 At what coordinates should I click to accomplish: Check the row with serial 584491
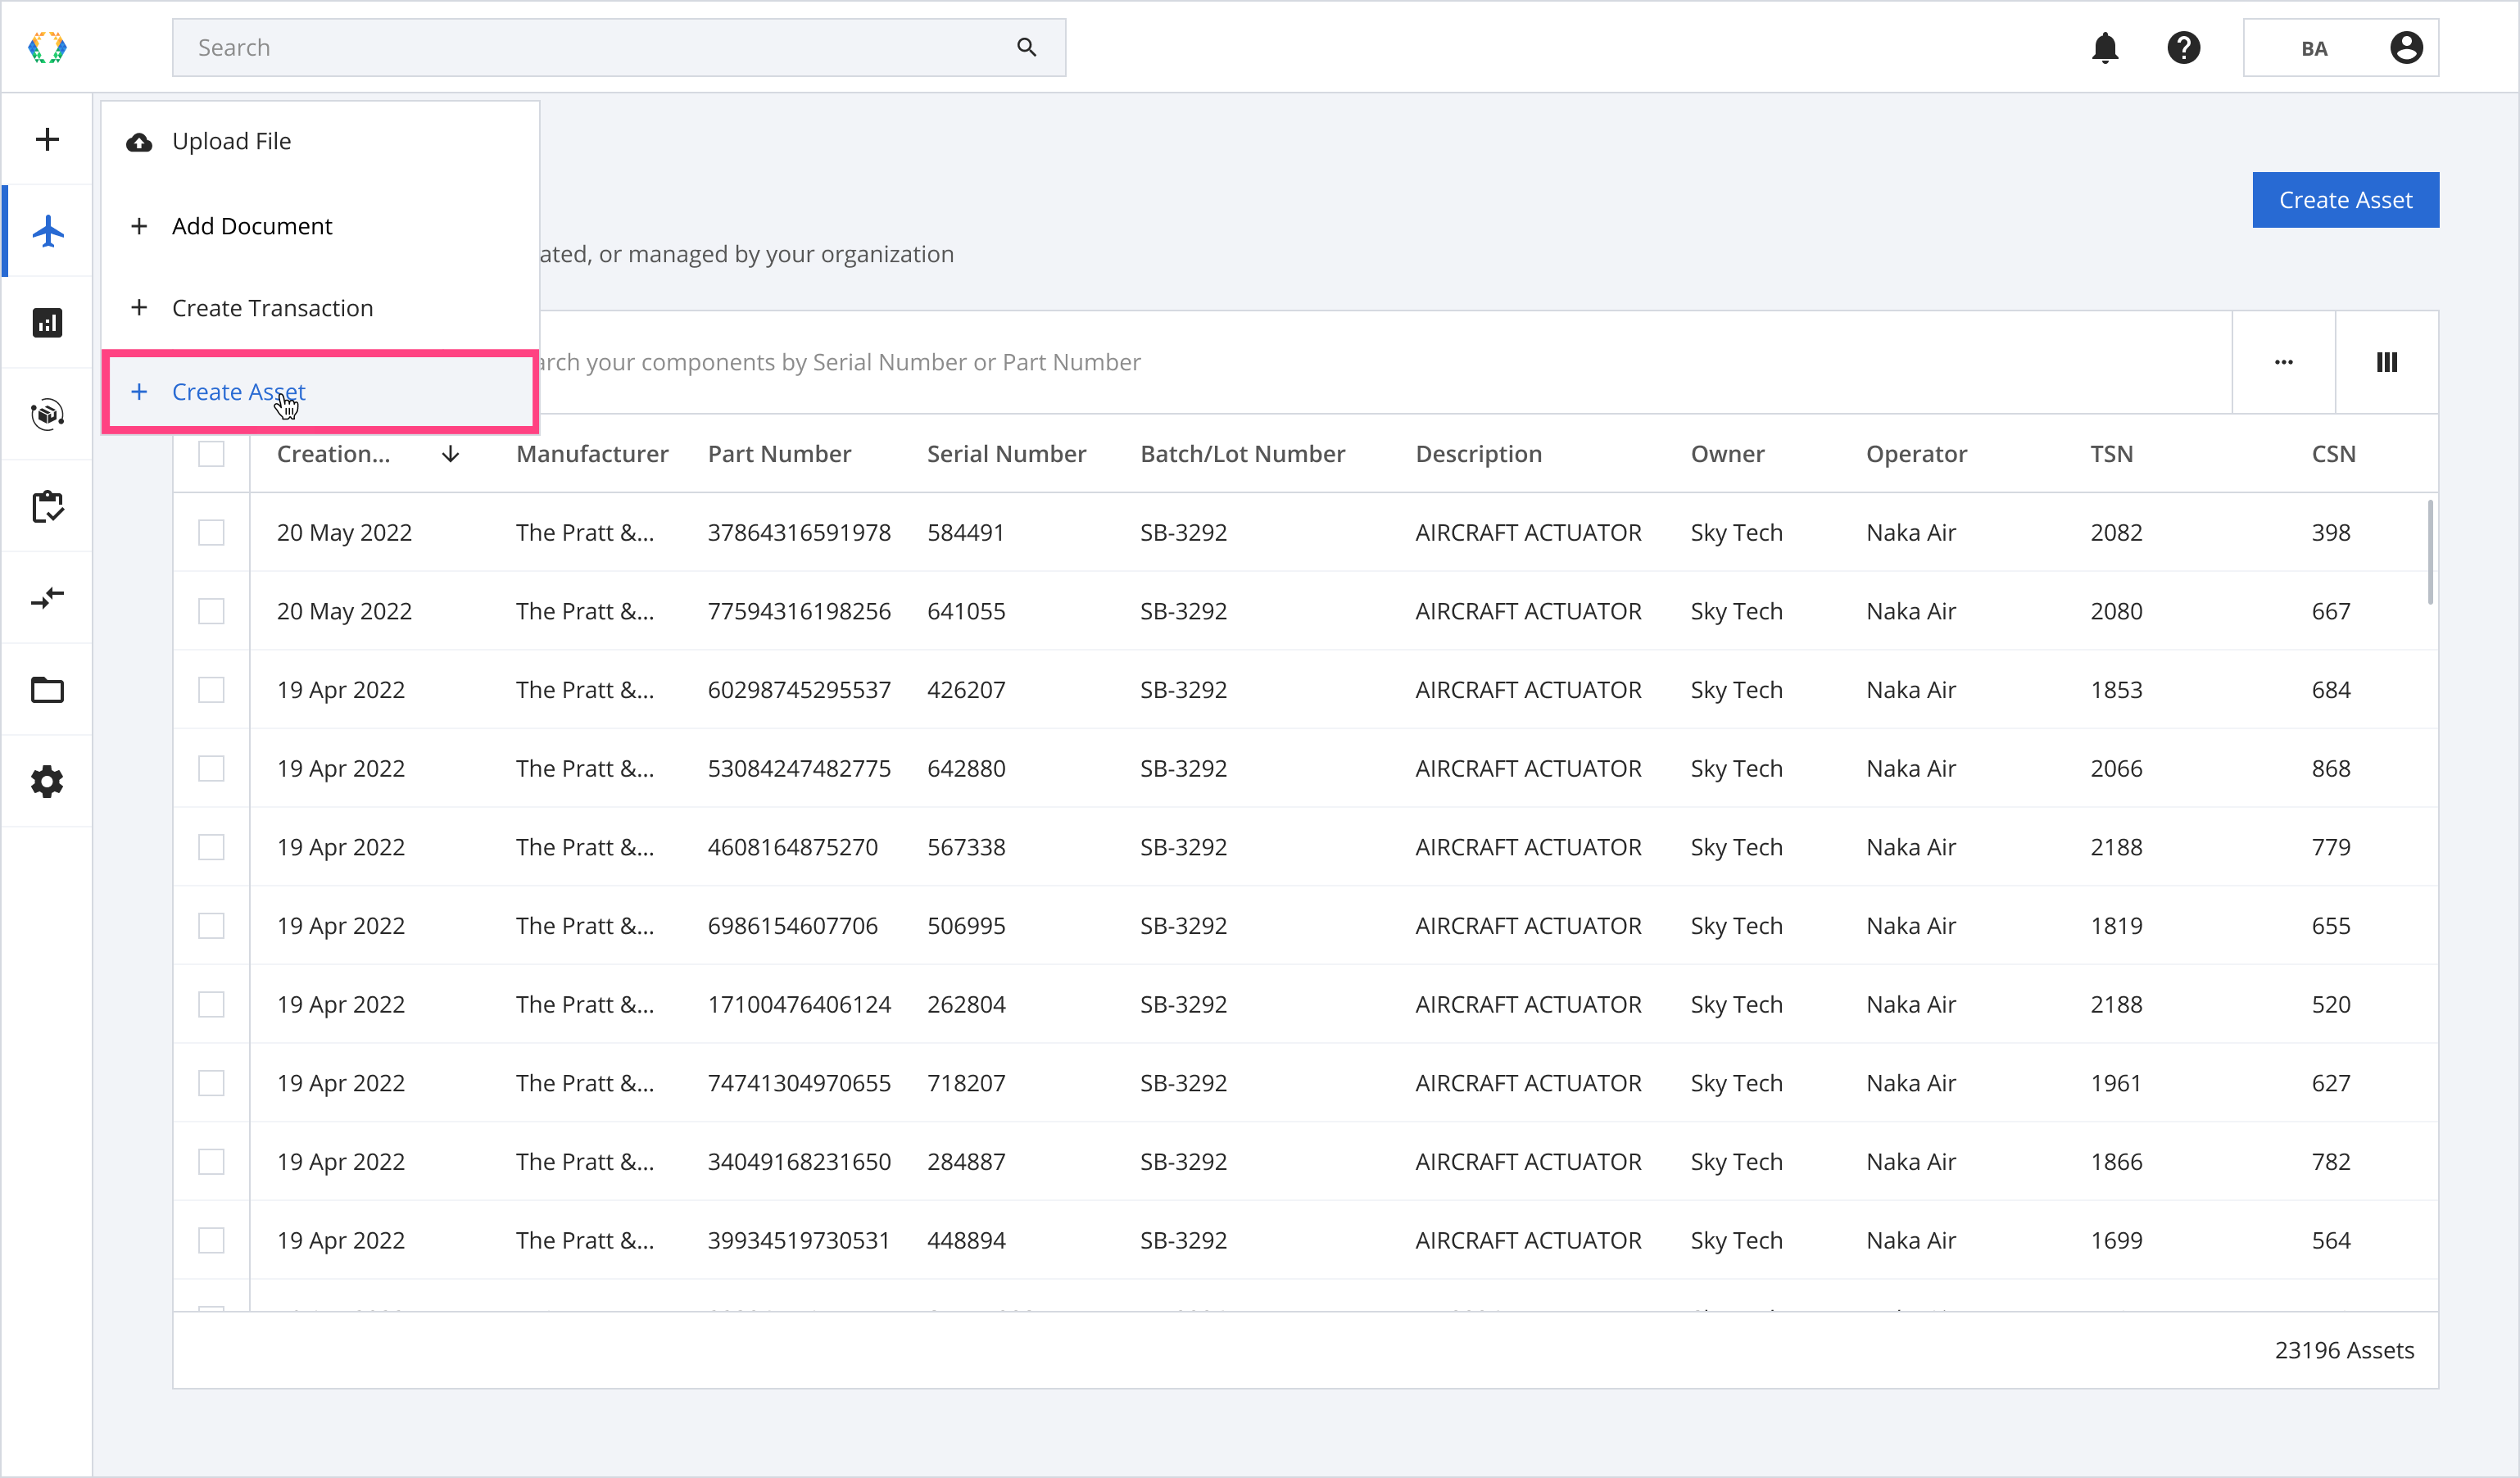(211, 532)
